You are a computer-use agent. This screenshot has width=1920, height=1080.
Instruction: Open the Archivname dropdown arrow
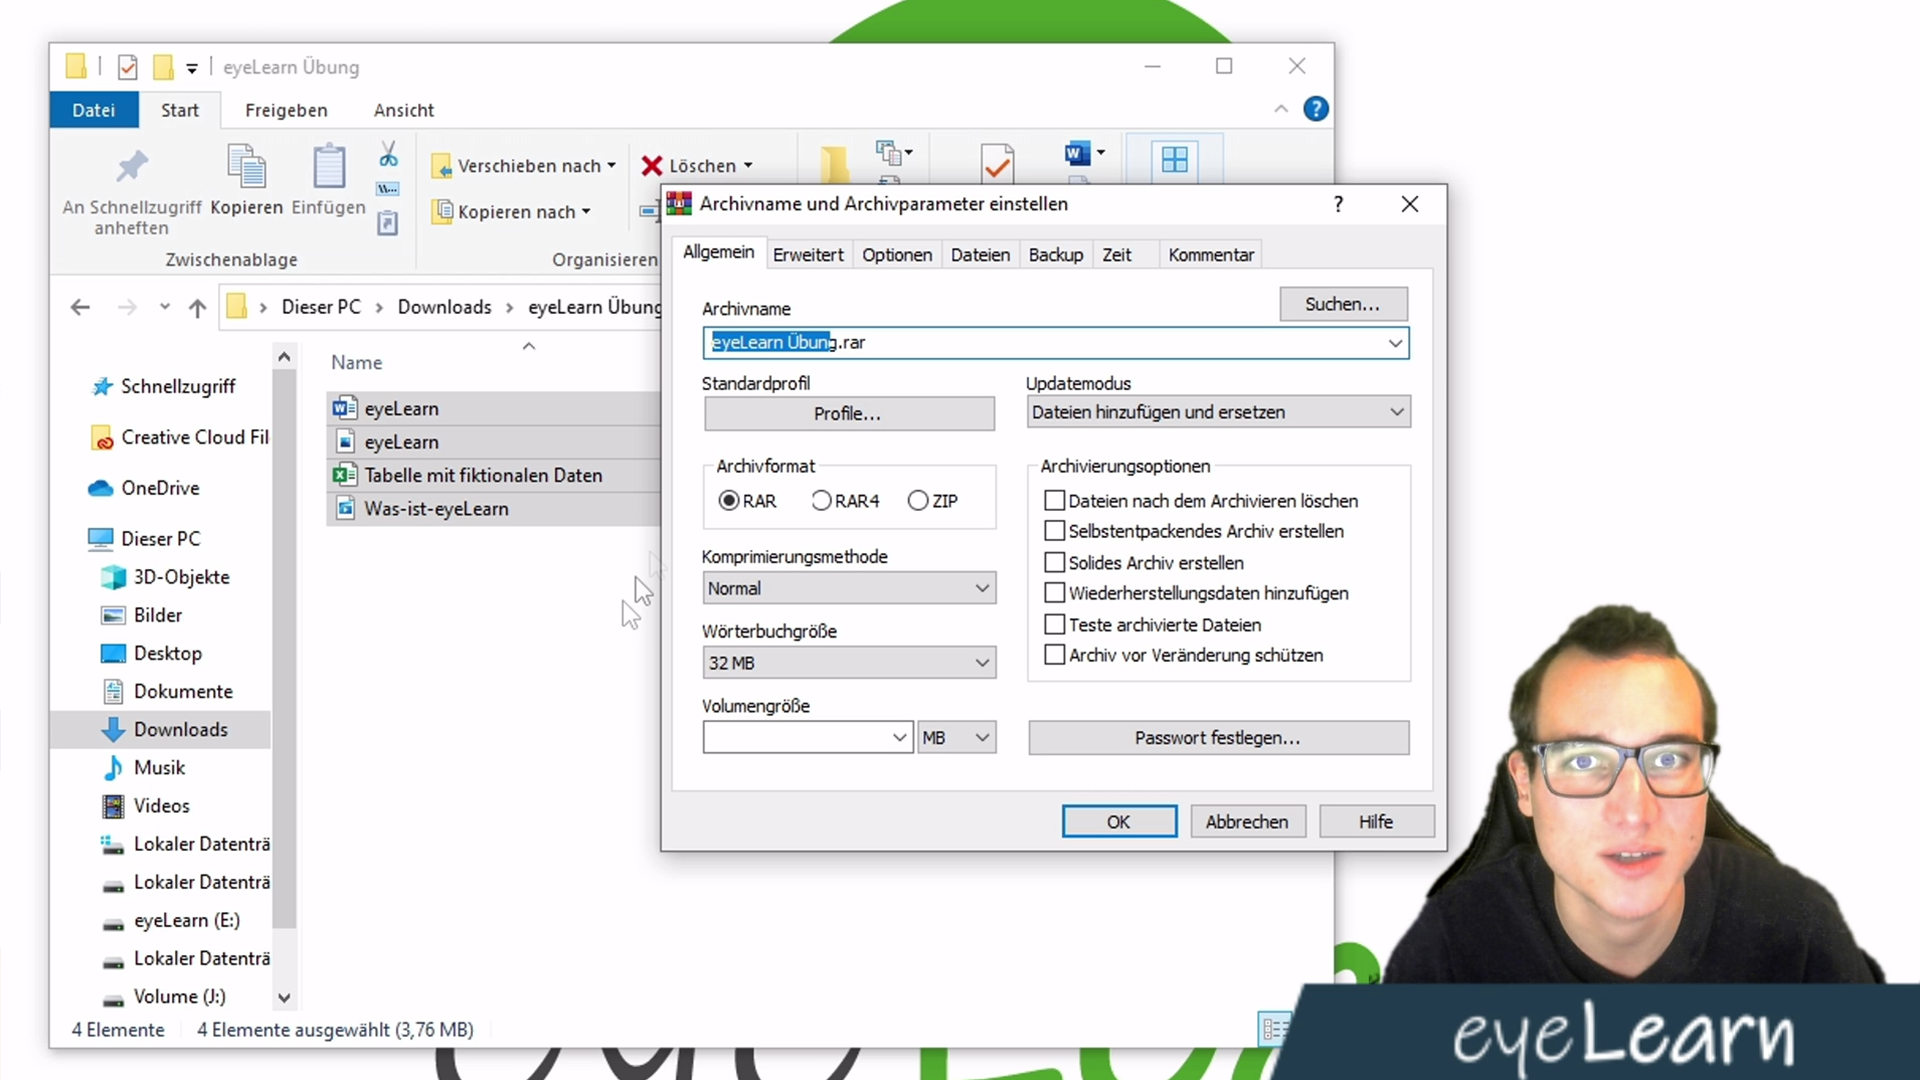[1394, 343]
